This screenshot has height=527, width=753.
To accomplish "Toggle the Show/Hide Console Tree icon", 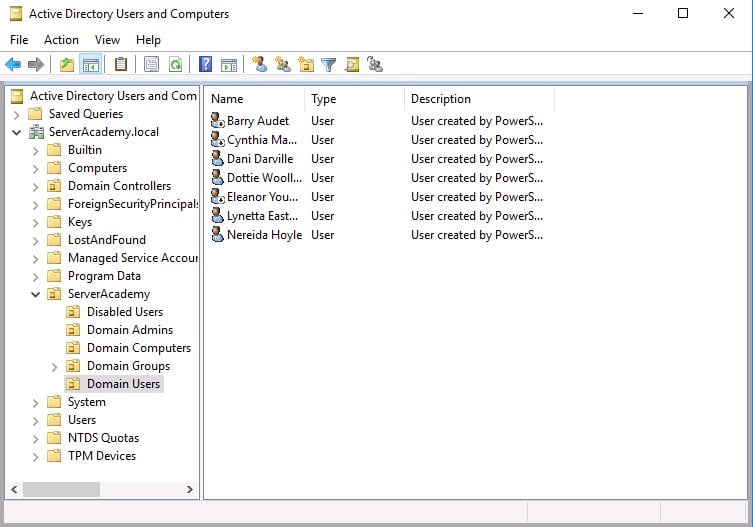I will 90,64.
